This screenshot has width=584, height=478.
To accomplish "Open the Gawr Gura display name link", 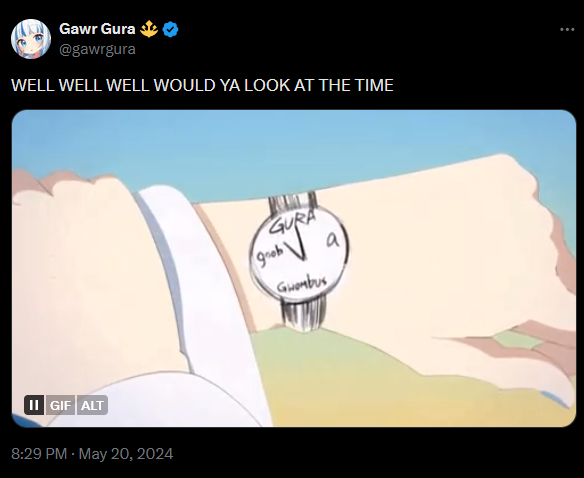I will 97,29.
